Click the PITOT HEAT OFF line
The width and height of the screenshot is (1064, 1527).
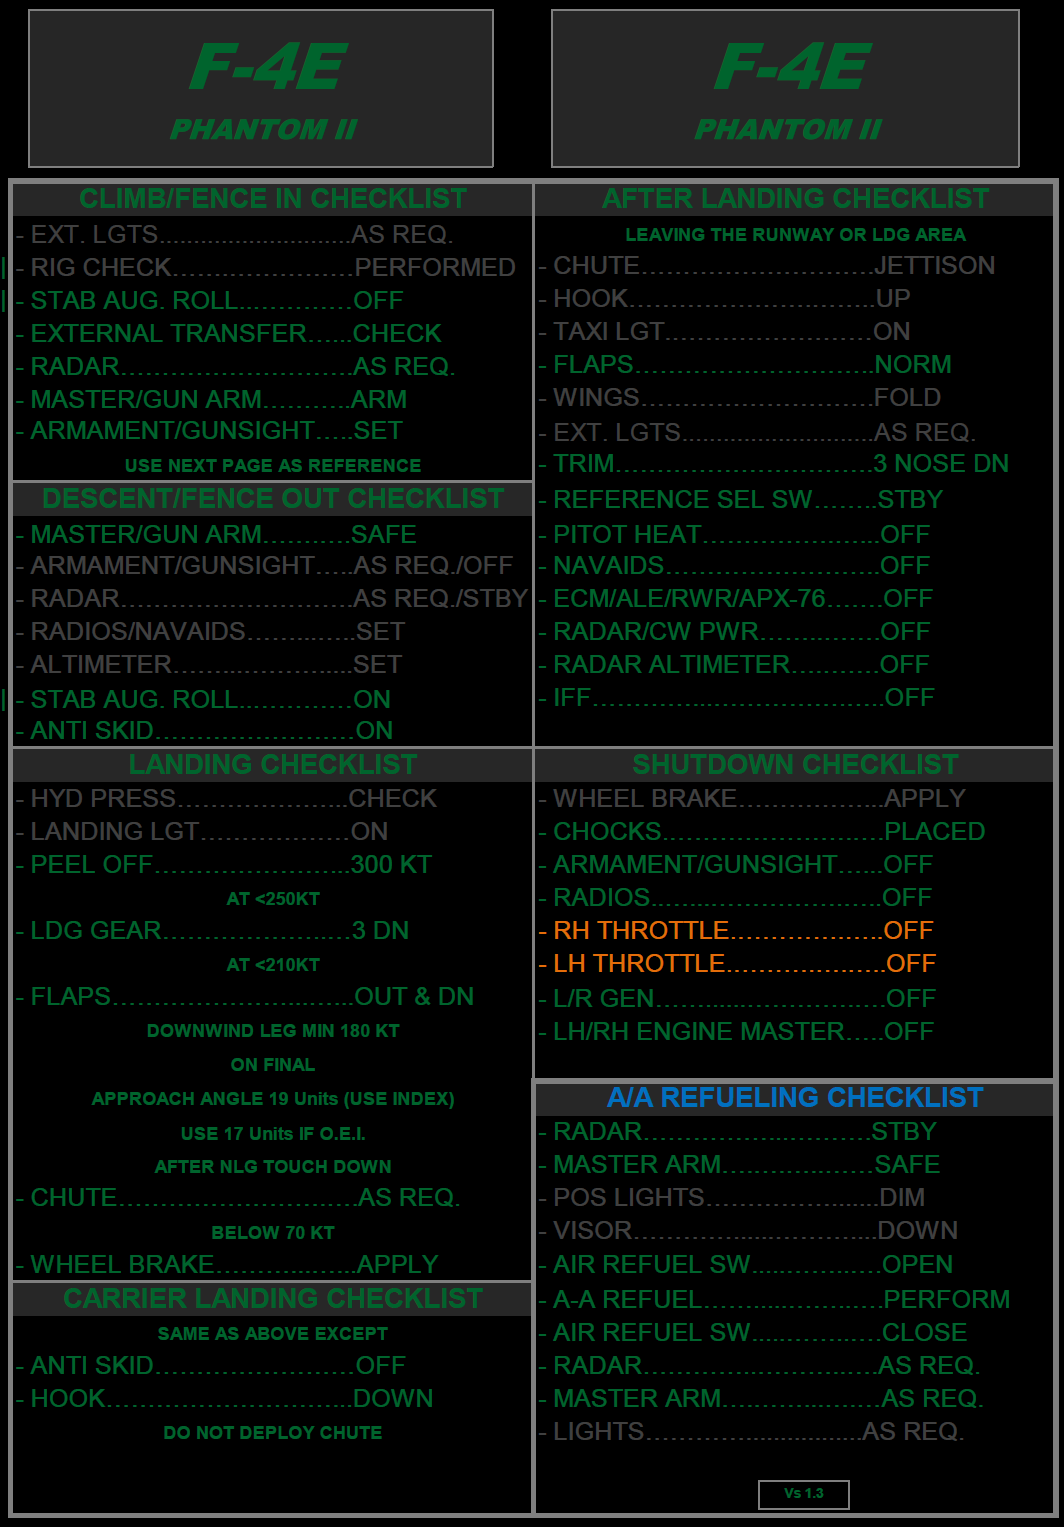741,535
